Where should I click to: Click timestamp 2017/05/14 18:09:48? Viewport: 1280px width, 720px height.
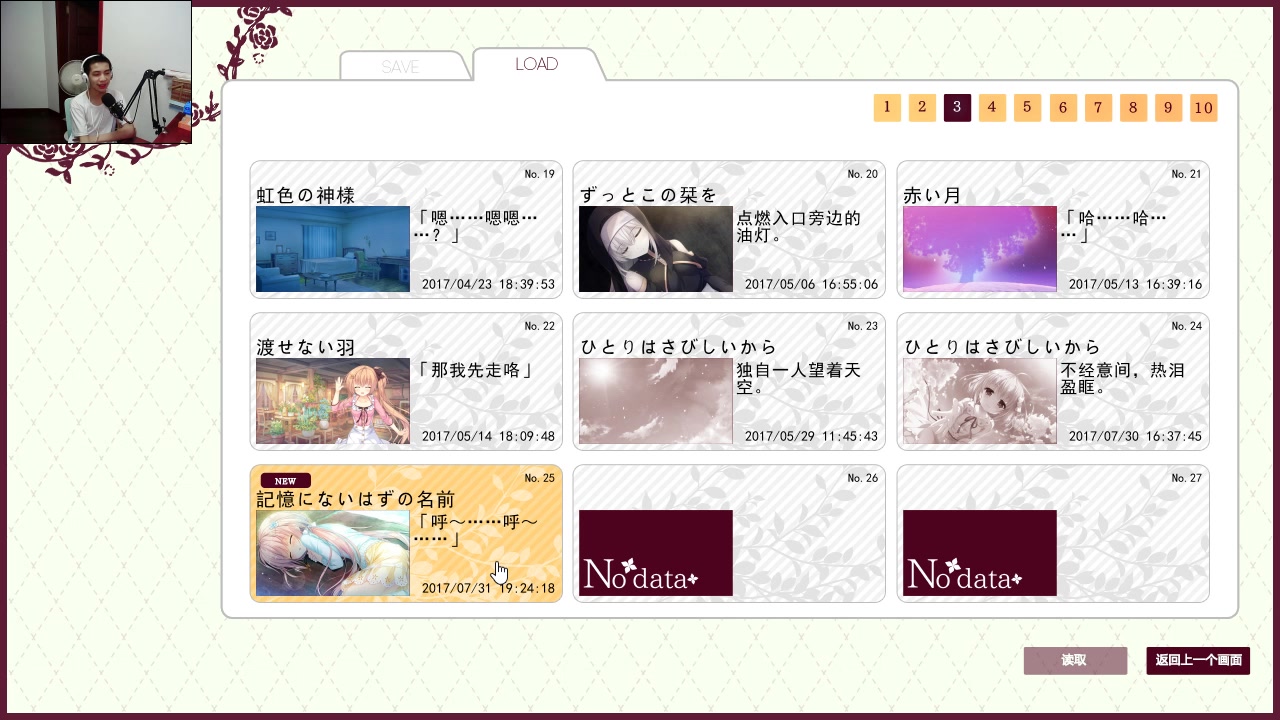tap(488, 436)
